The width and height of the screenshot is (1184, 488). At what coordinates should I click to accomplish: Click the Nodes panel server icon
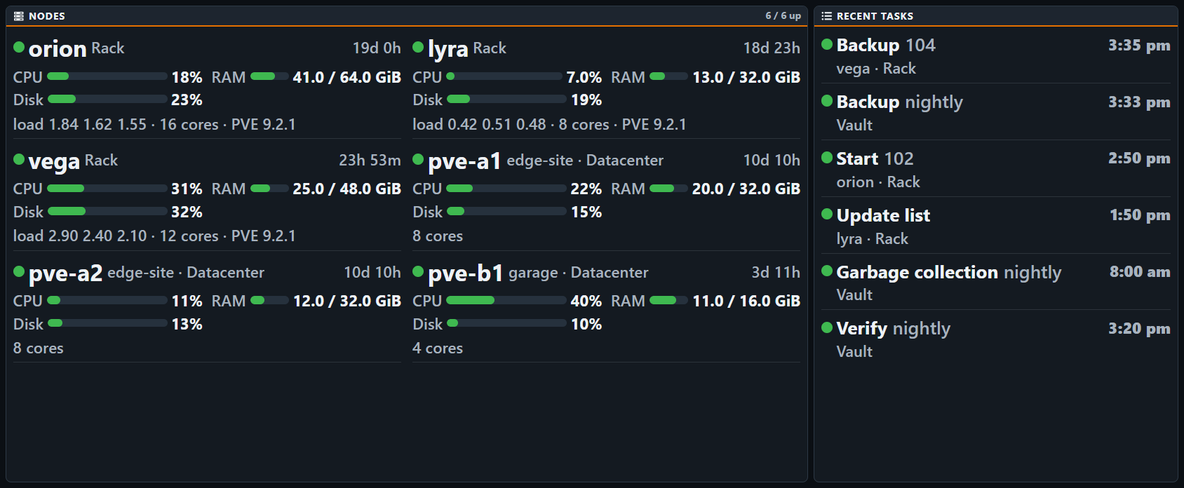(19, 16)
